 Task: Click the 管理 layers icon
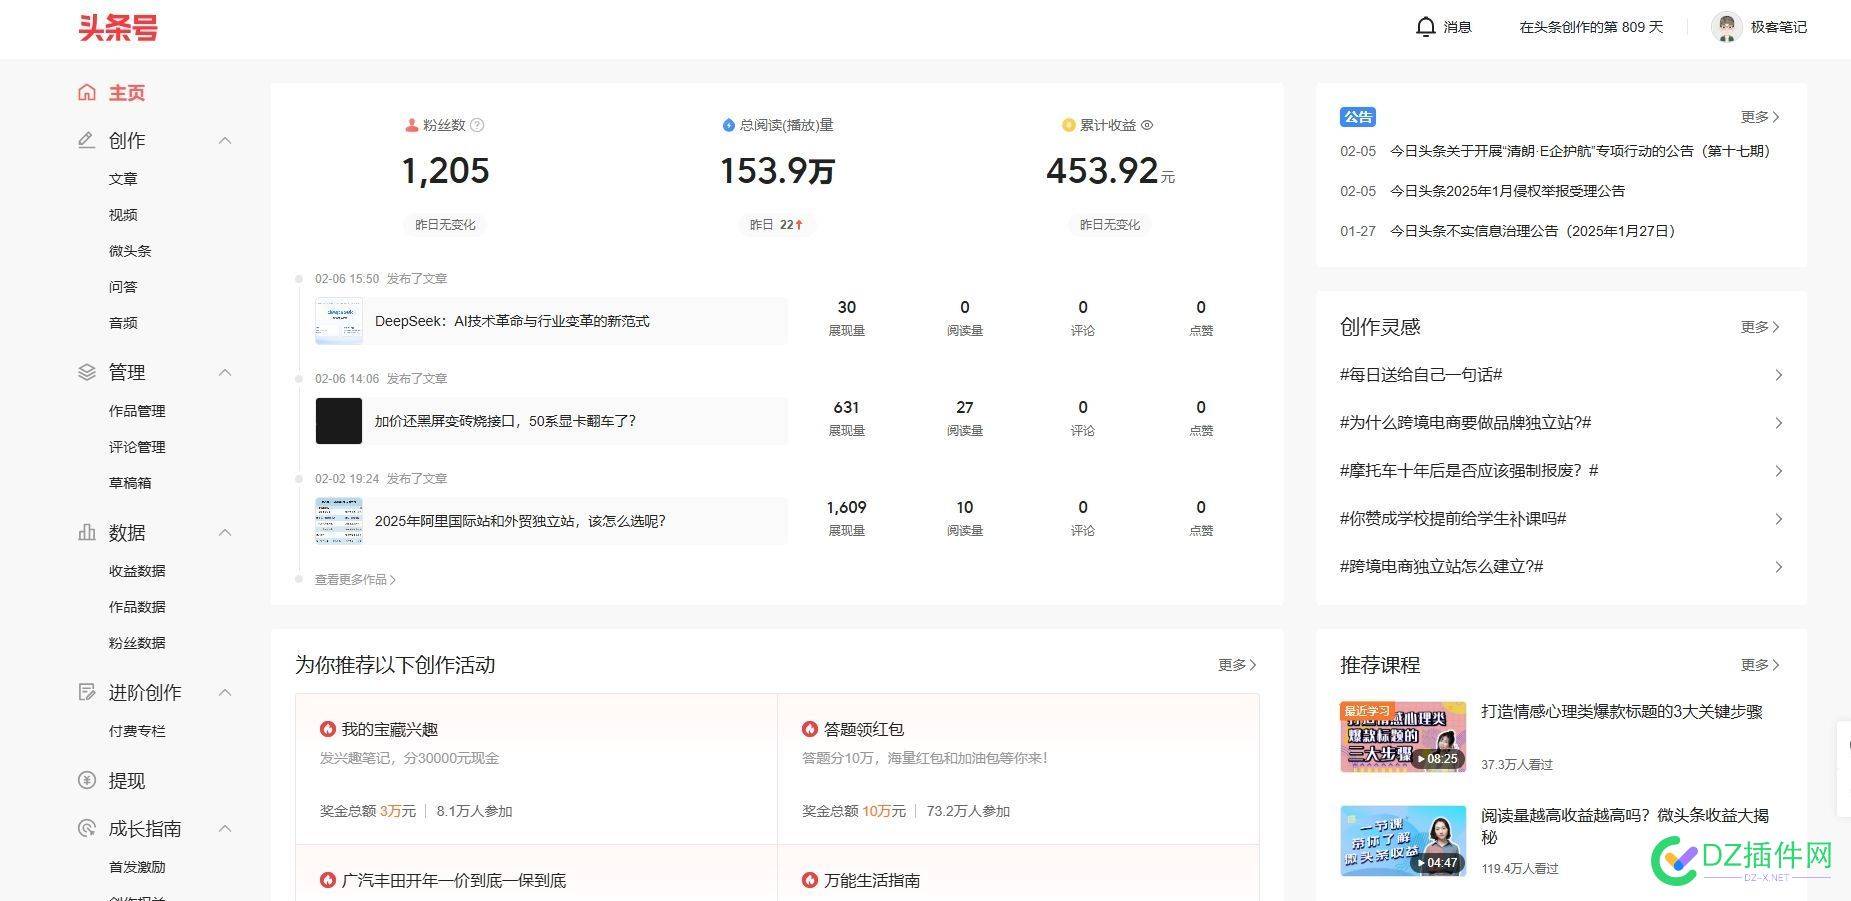coord(87,372)
